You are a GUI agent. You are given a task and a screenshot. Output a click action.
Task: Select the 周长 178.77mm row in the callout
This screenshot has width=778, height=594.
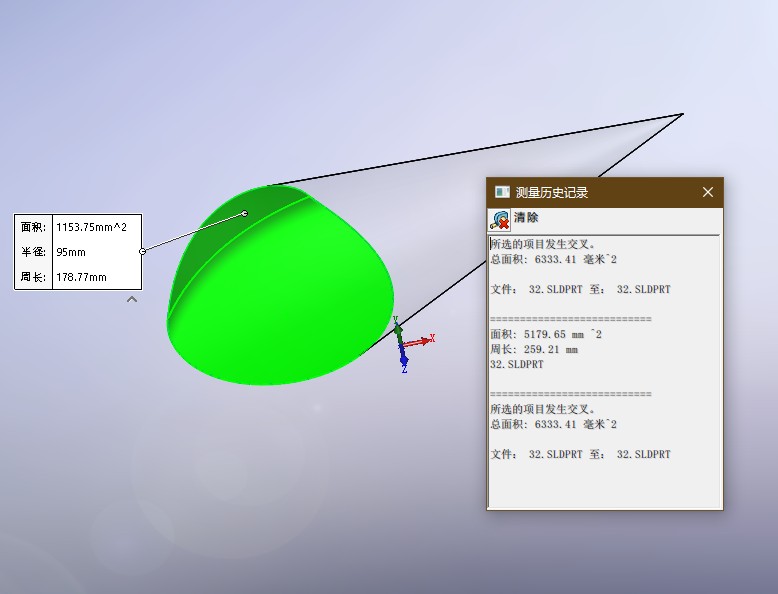coord(77,277)
